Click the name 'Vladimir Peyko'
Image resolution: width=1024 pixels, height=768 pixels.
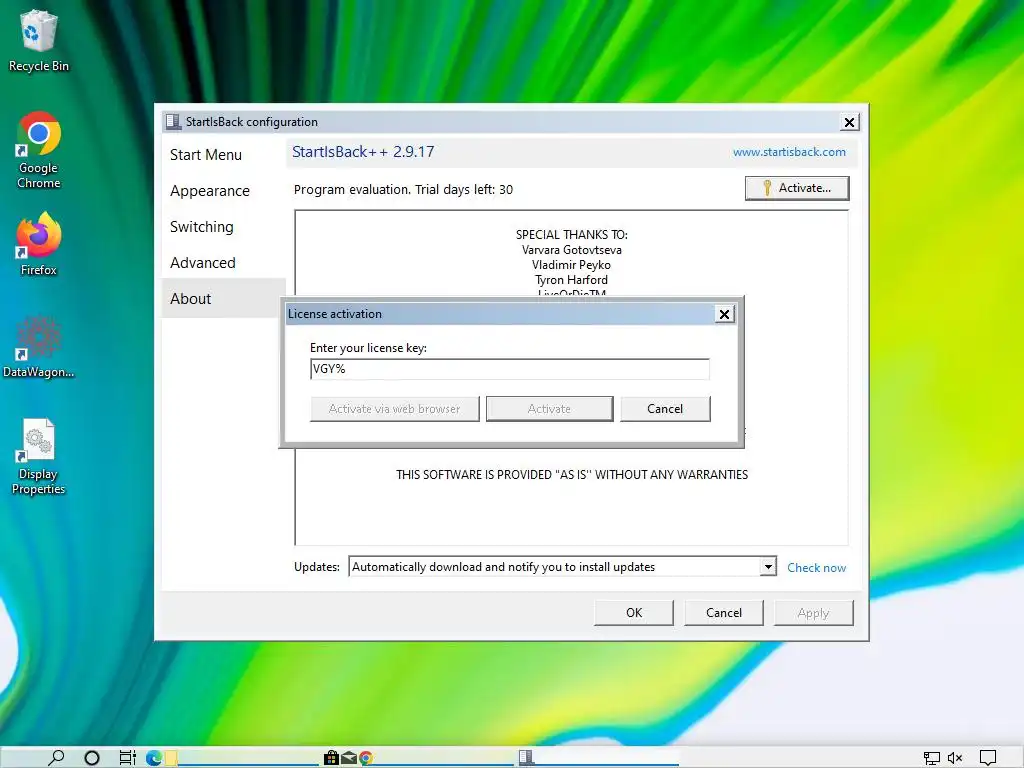571,264
